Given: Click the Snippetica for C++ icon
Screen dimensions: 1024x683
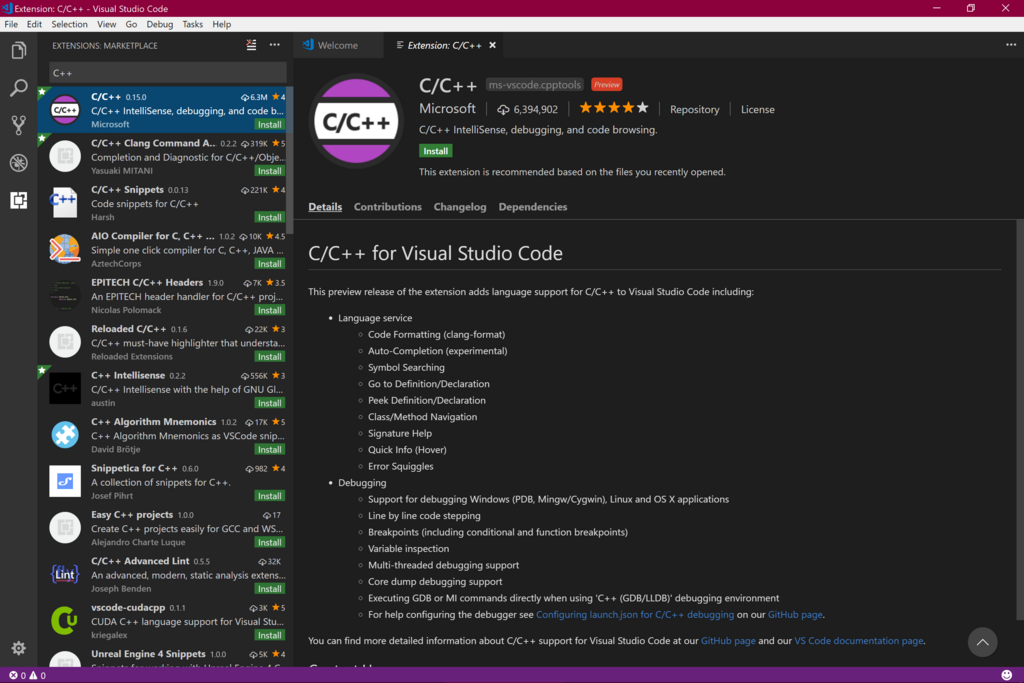Looking at the screenshot, I should click(x=65, y=481).
